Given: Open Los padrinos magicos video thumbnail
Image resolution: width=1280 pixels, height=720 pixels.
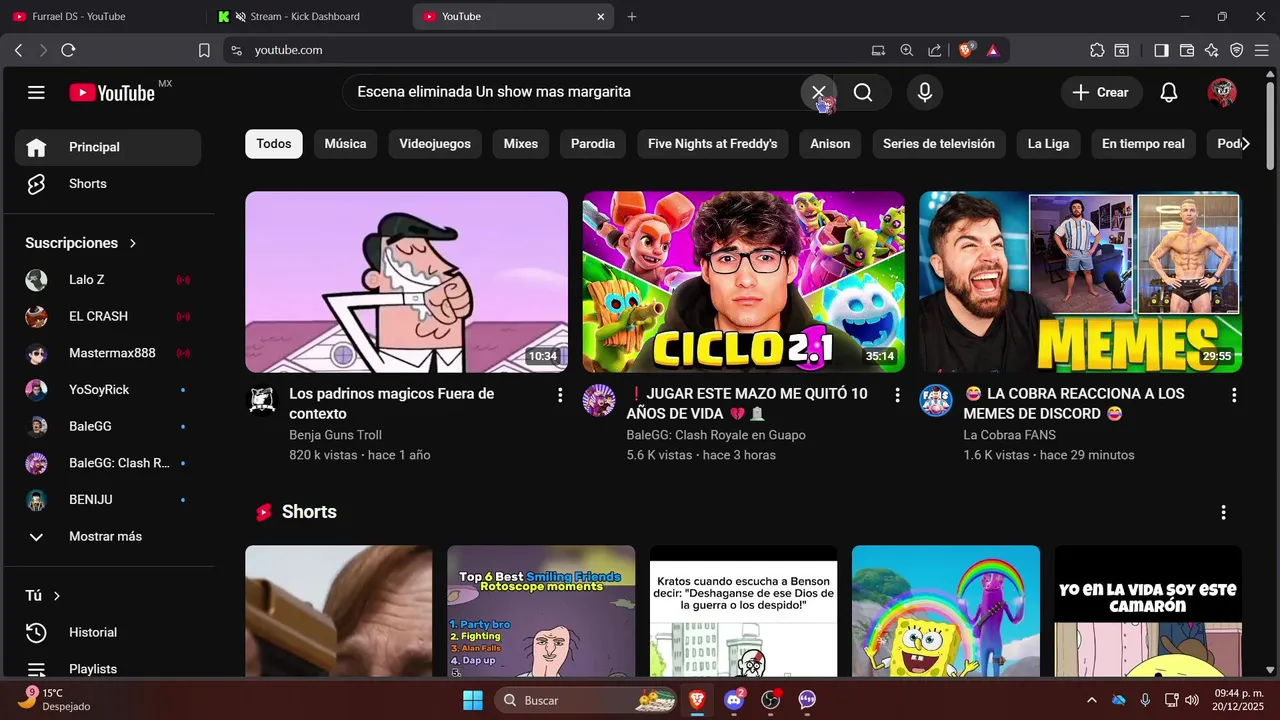Looking at the screenshot, I should coord(406,282).
